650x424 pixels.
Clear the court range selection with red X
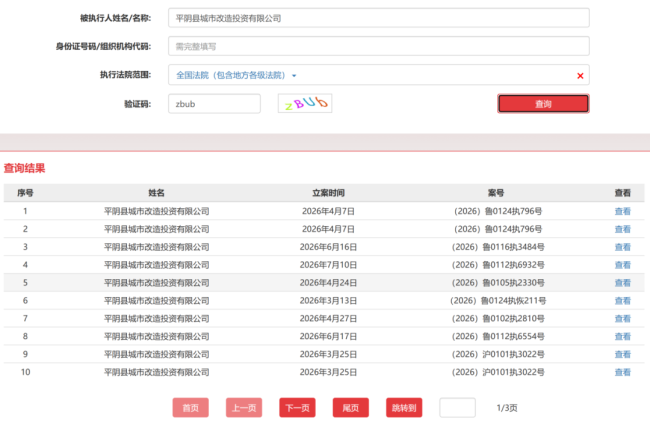tap(580, 75)
